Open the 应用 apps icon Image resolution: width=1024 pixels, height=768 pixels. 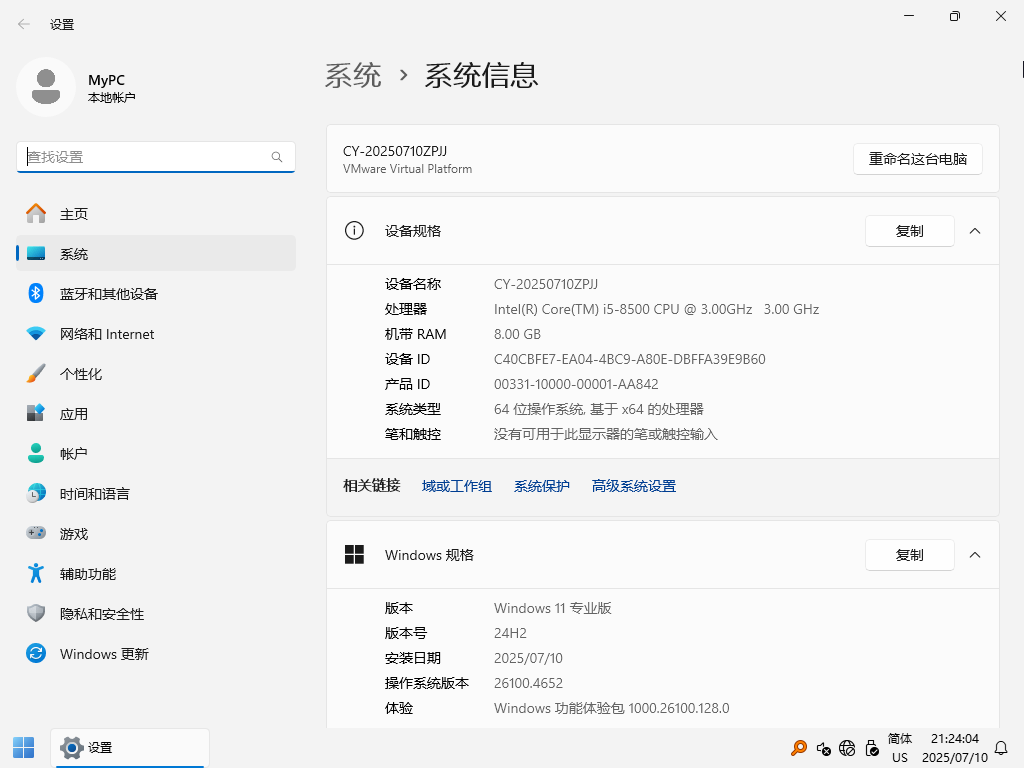(36, 413)
